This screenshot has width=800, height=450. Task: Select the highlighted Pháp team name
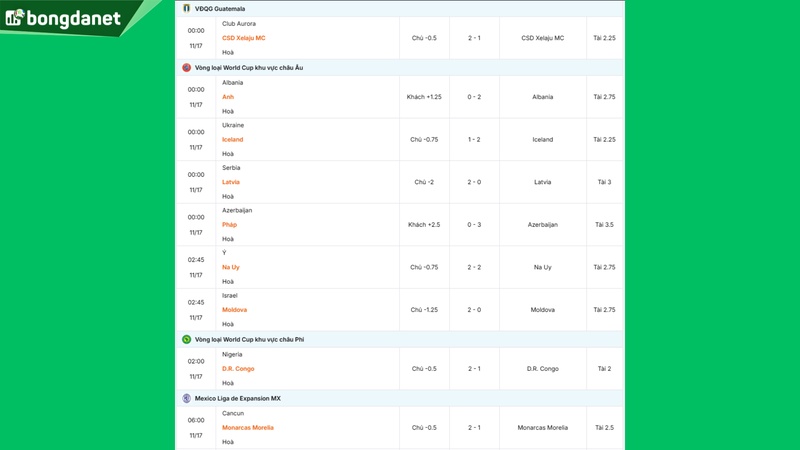pyautogui.click(x=230, y=225)
